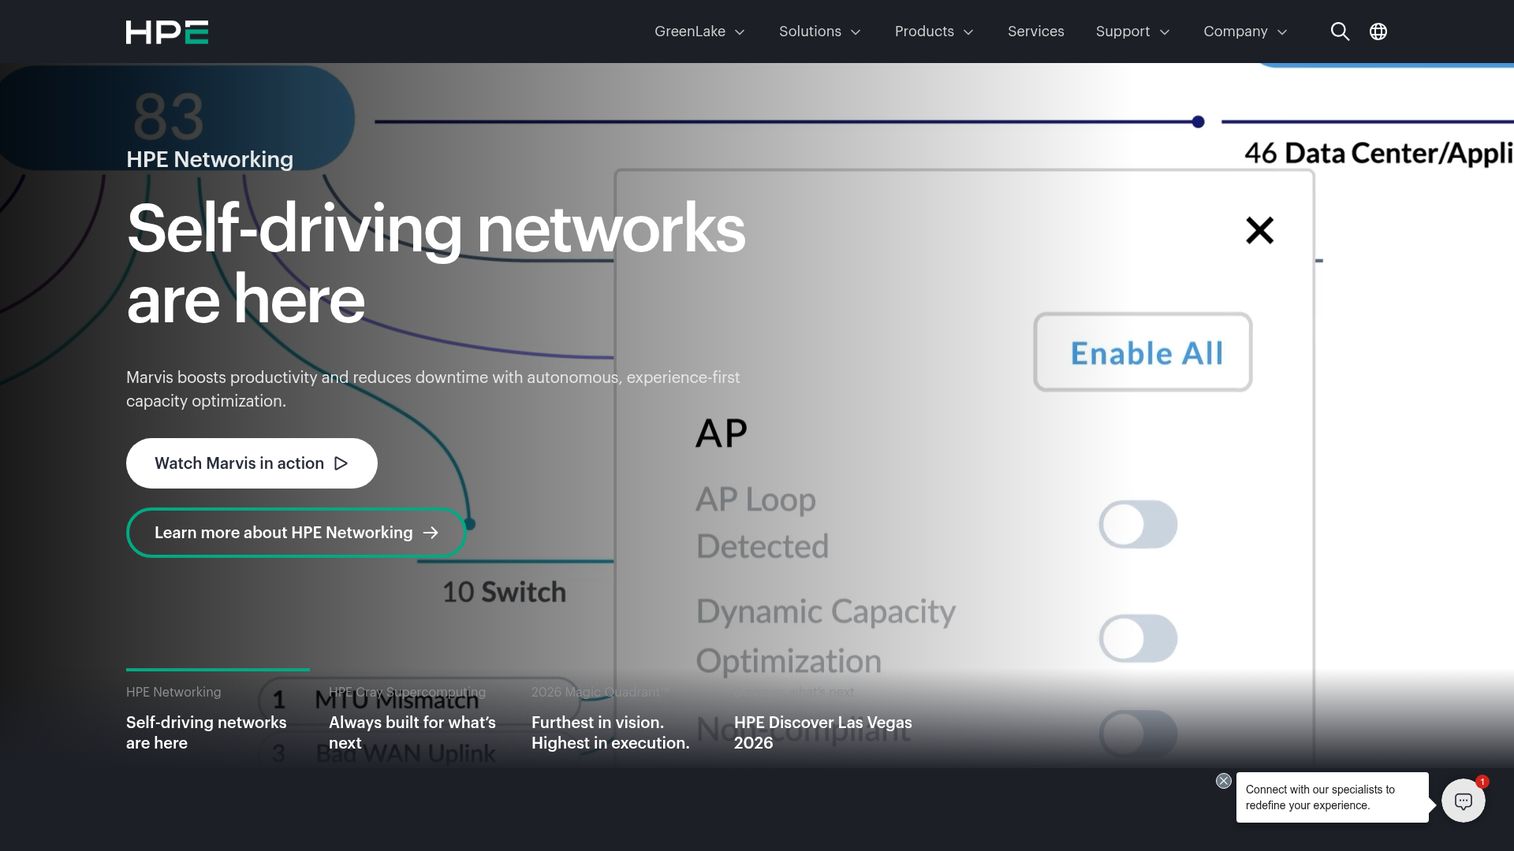Click Learn more about HPE Networking
Image resolution: width=1514 pixels, height=851 pixels.
point(296,533)
